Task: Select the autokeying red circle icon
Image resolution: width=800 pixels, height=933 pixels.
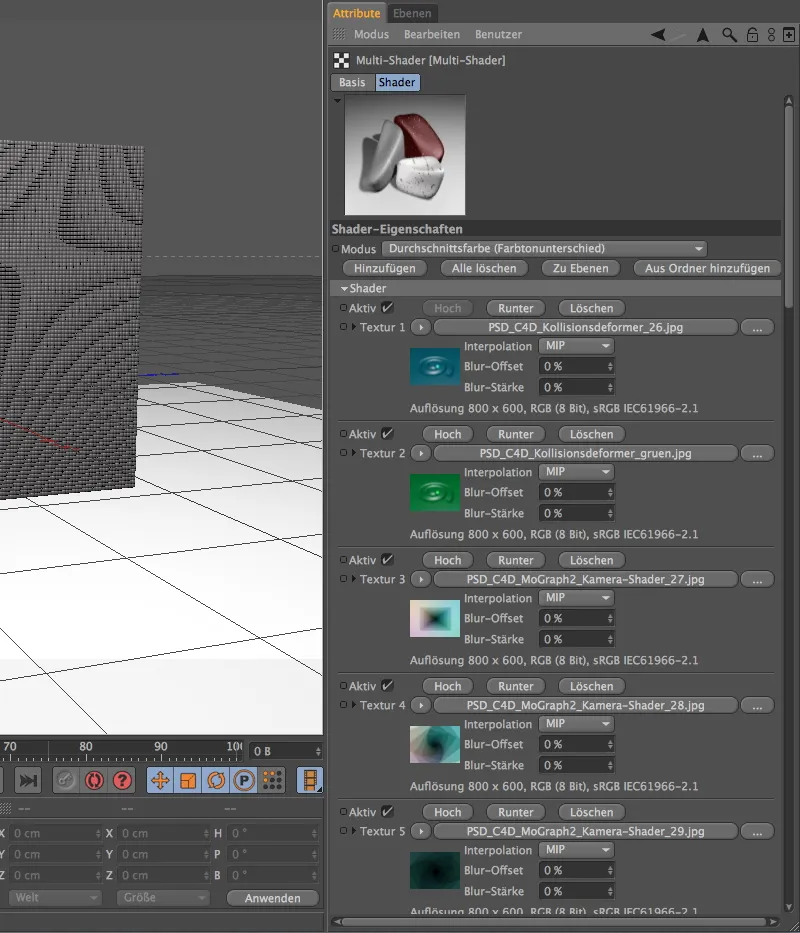Action: coord(94,780)
